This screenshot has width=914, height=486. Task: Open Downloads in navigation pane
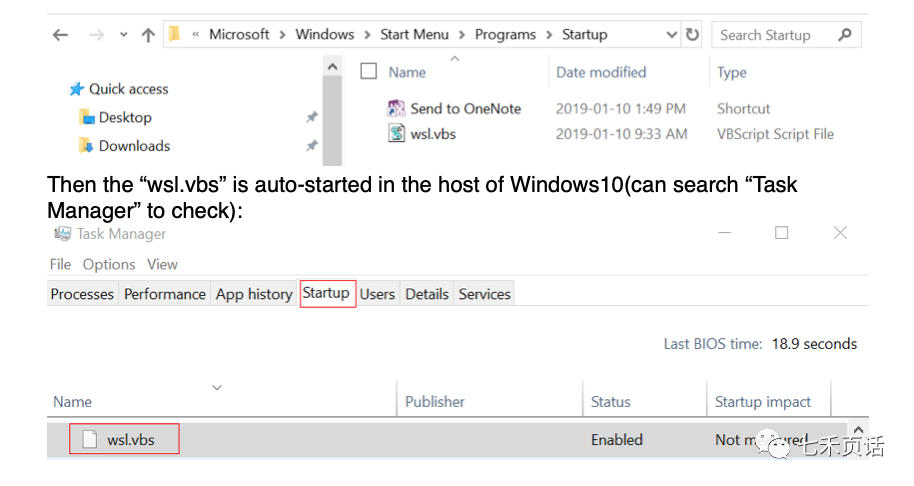pyautogui.click(x=134, y=146)
